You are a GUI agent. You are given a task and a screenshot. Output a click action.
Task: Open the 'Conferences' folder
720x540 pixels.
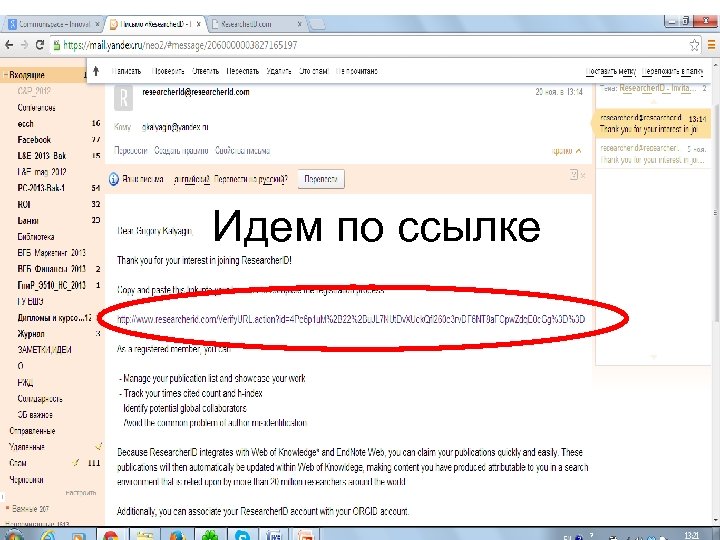click(x=36, y=107)
